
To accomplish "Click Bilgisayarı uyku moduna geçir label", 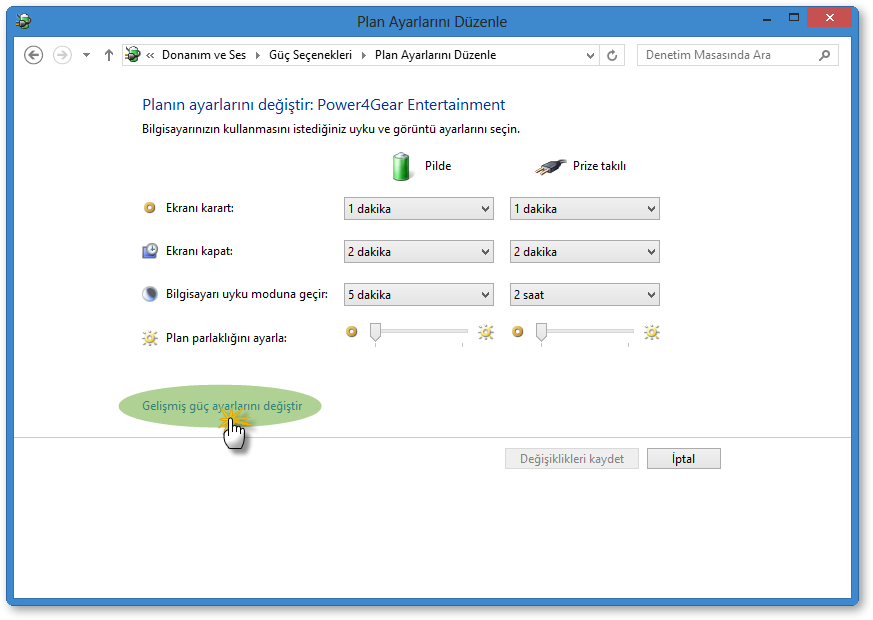I will coord(247,294).
